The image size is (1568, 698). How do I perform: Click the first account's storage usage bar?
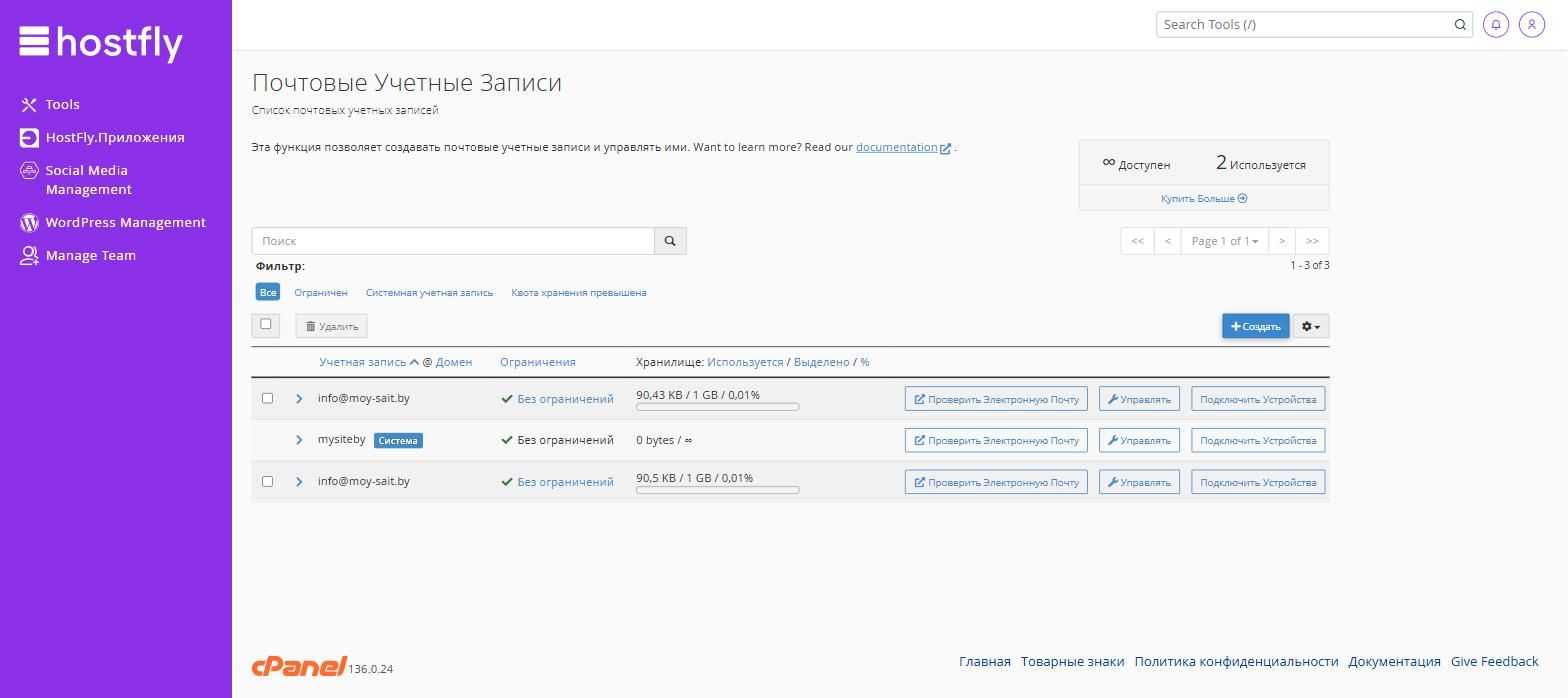click(x=718, y=407)
